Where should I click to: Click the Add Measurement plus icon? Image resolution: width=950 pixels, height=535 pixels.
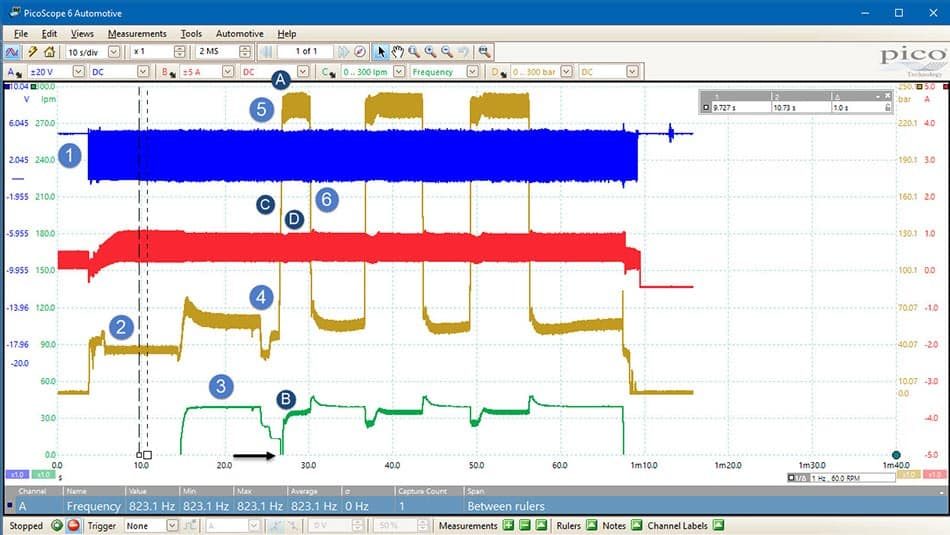coord(508,525)
